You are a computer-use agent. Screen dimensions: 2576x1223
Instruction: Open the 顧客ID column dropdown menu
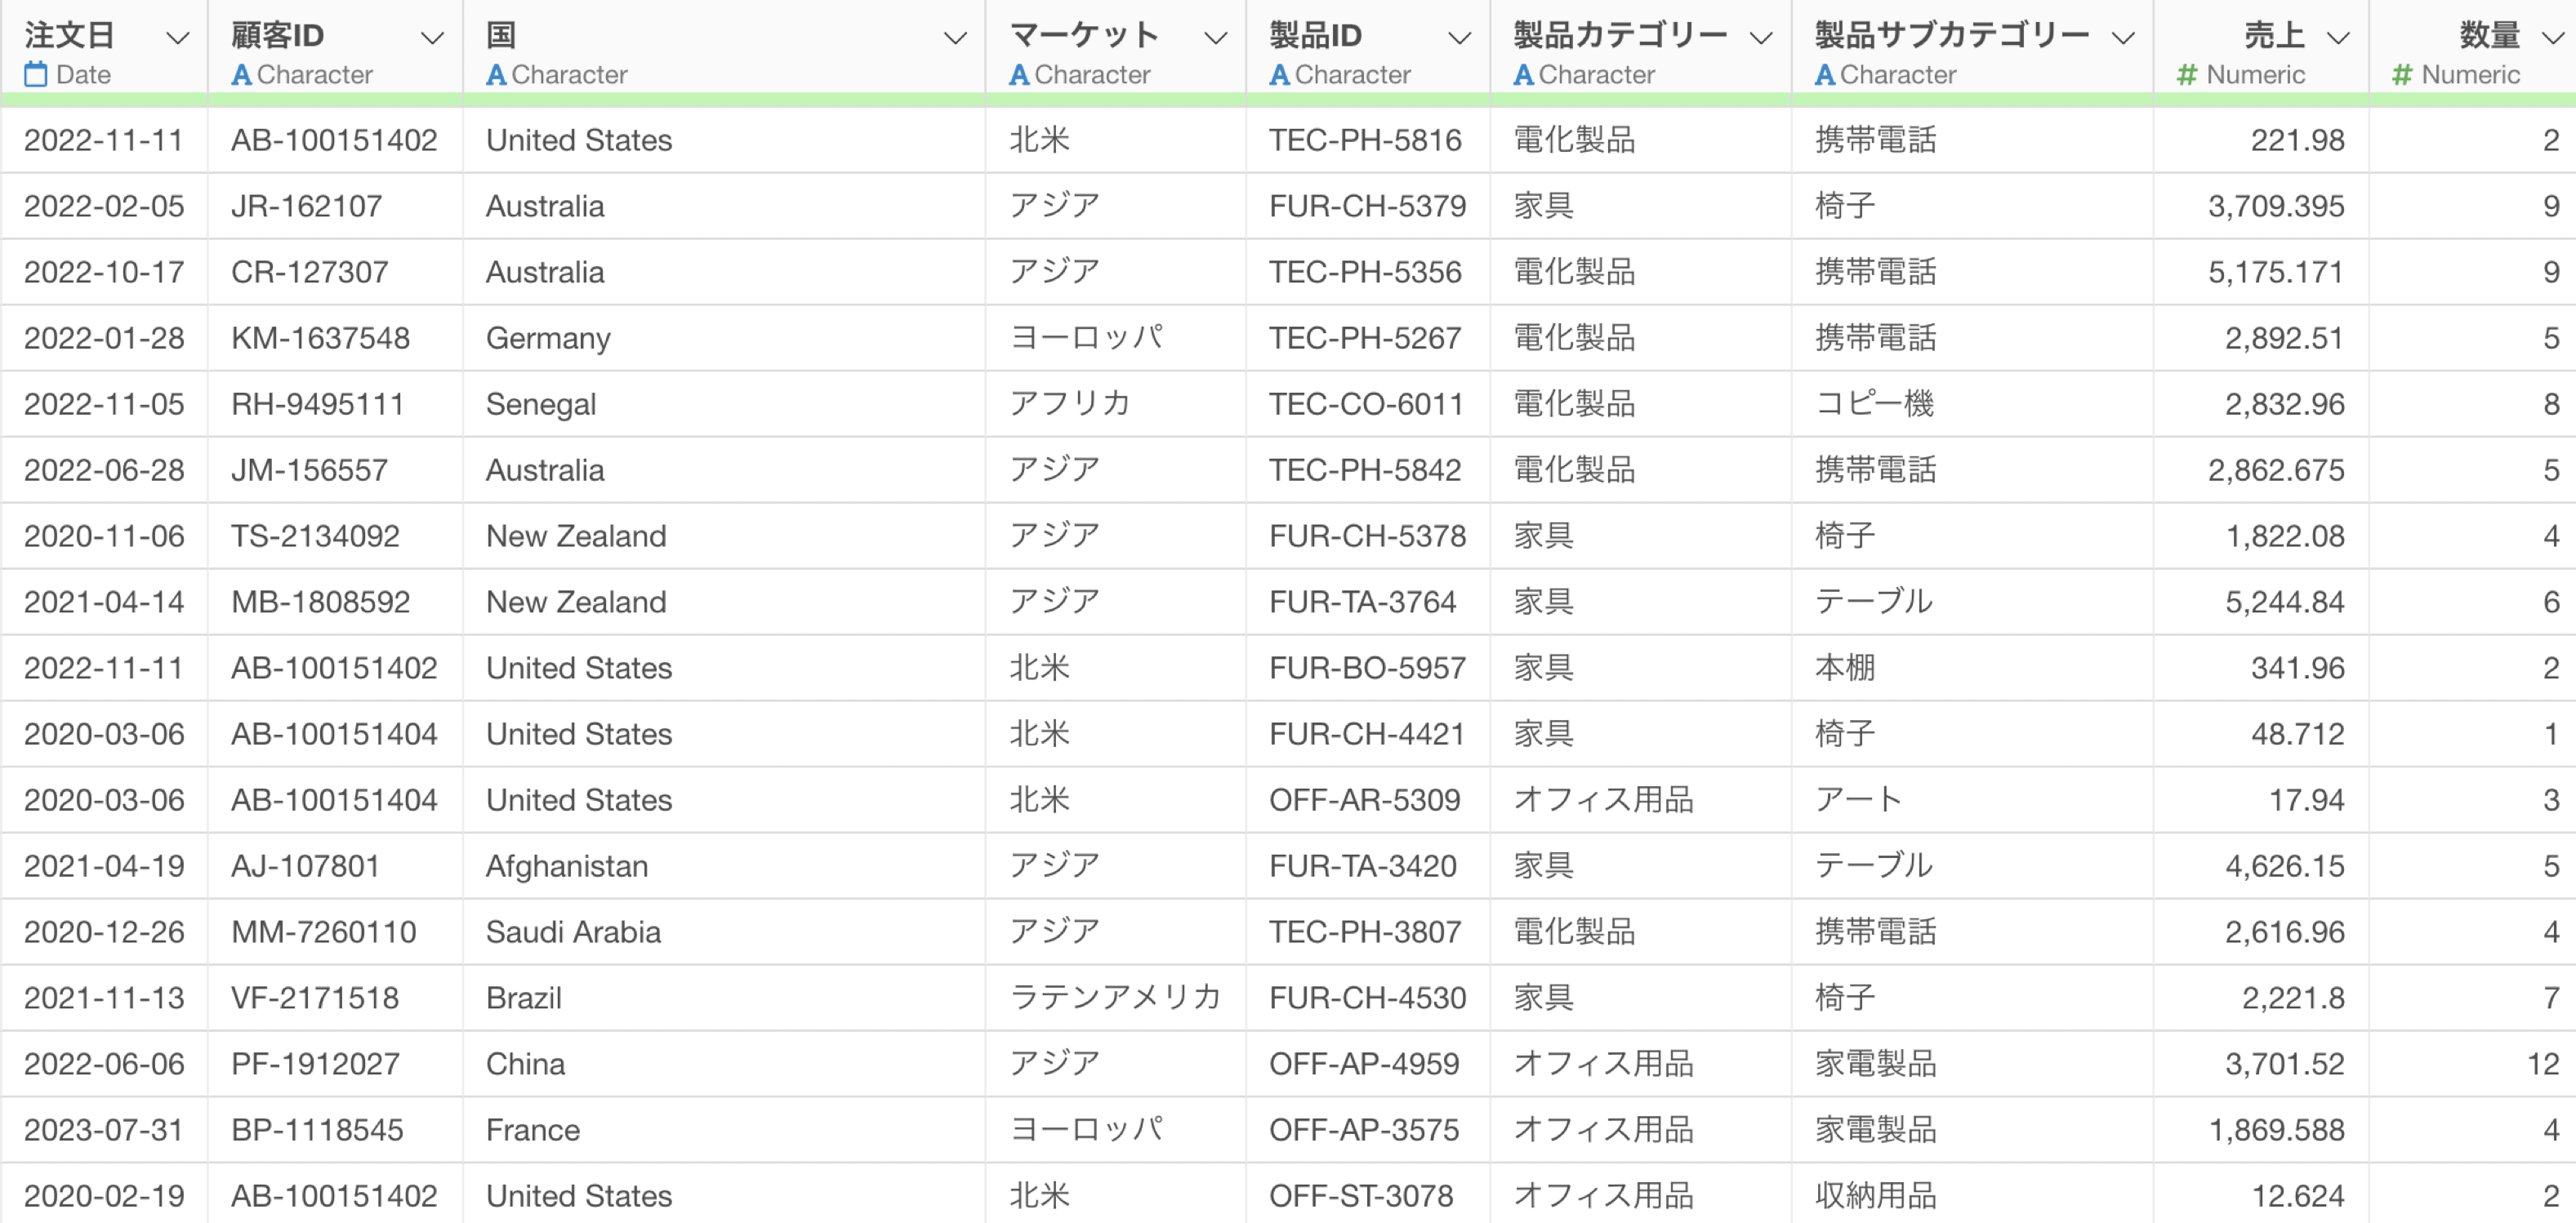pos(432,38)
